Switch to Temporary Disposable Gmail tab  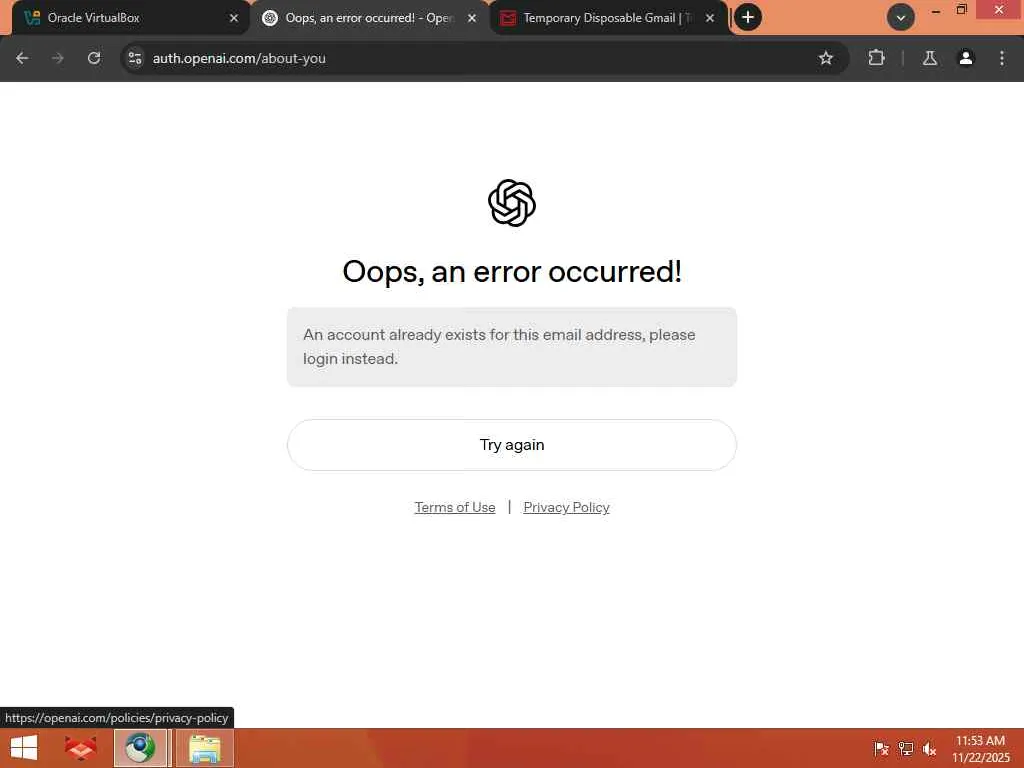point(607,18)
